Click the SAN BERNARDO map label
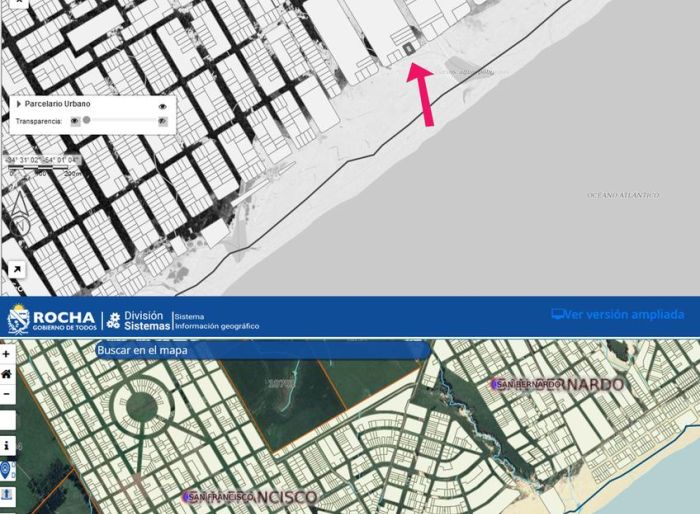Image resolution: width=700 pixels, height=514 pixels. click(x=558, y=384)
